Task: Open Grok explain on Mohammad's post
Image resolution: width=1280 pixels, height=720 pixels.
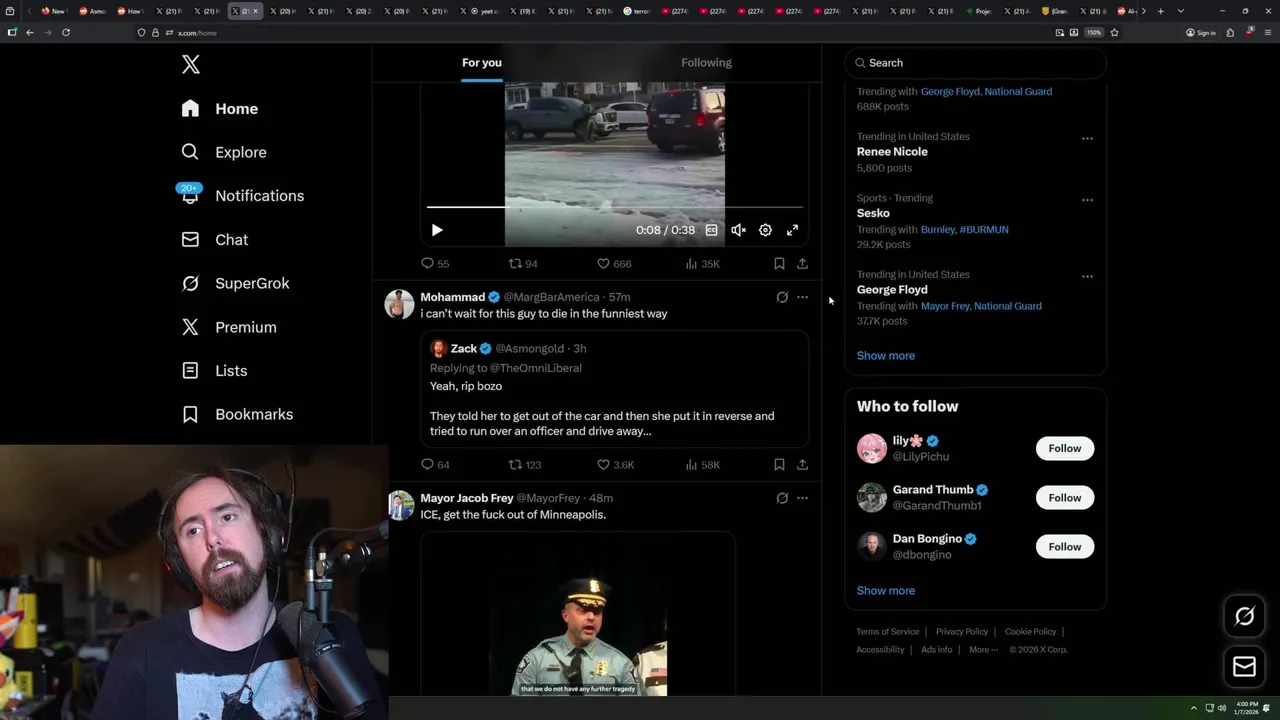Action: (782, 297)
